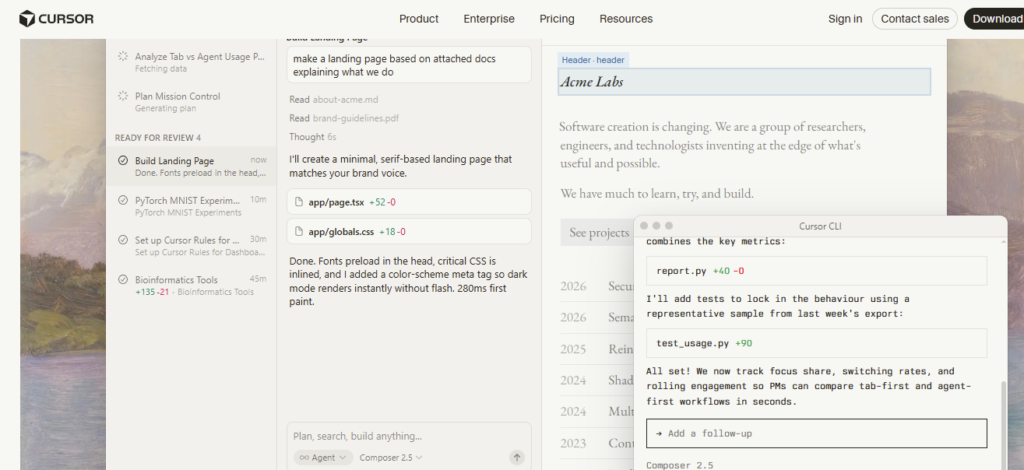Viewport: 1024px width, 470px height.
Task: Open the Agent mode dropdown
Action: pos(323,458)
